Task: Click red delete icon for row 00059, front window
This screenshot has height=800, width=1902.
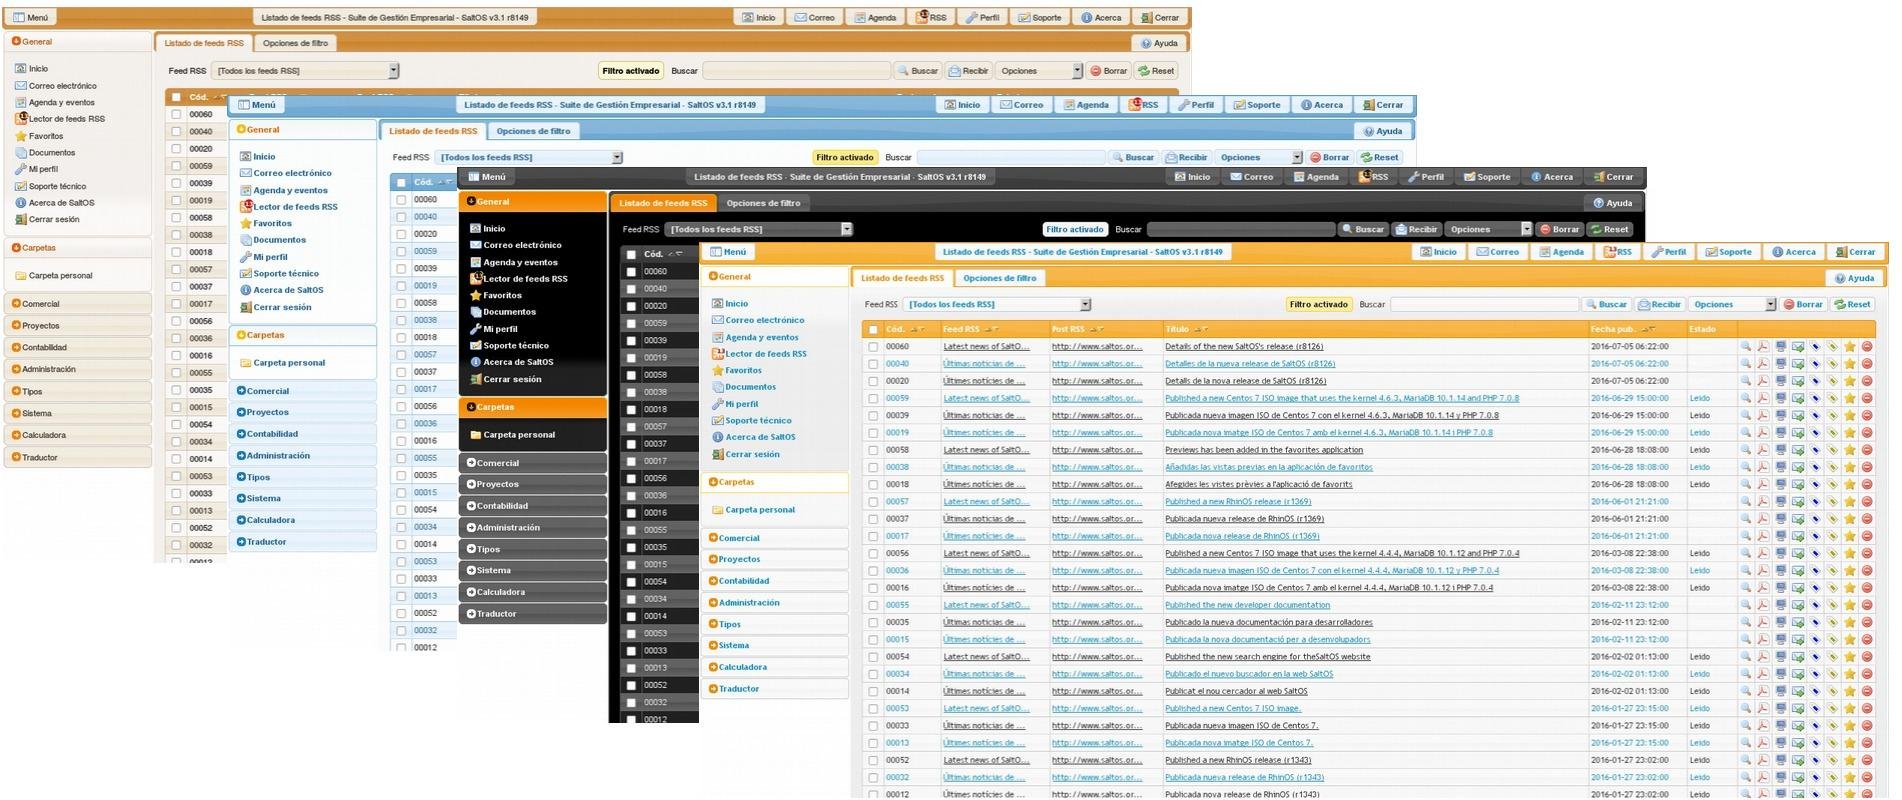Action: pyautogui.click(x=1867, y=398)
